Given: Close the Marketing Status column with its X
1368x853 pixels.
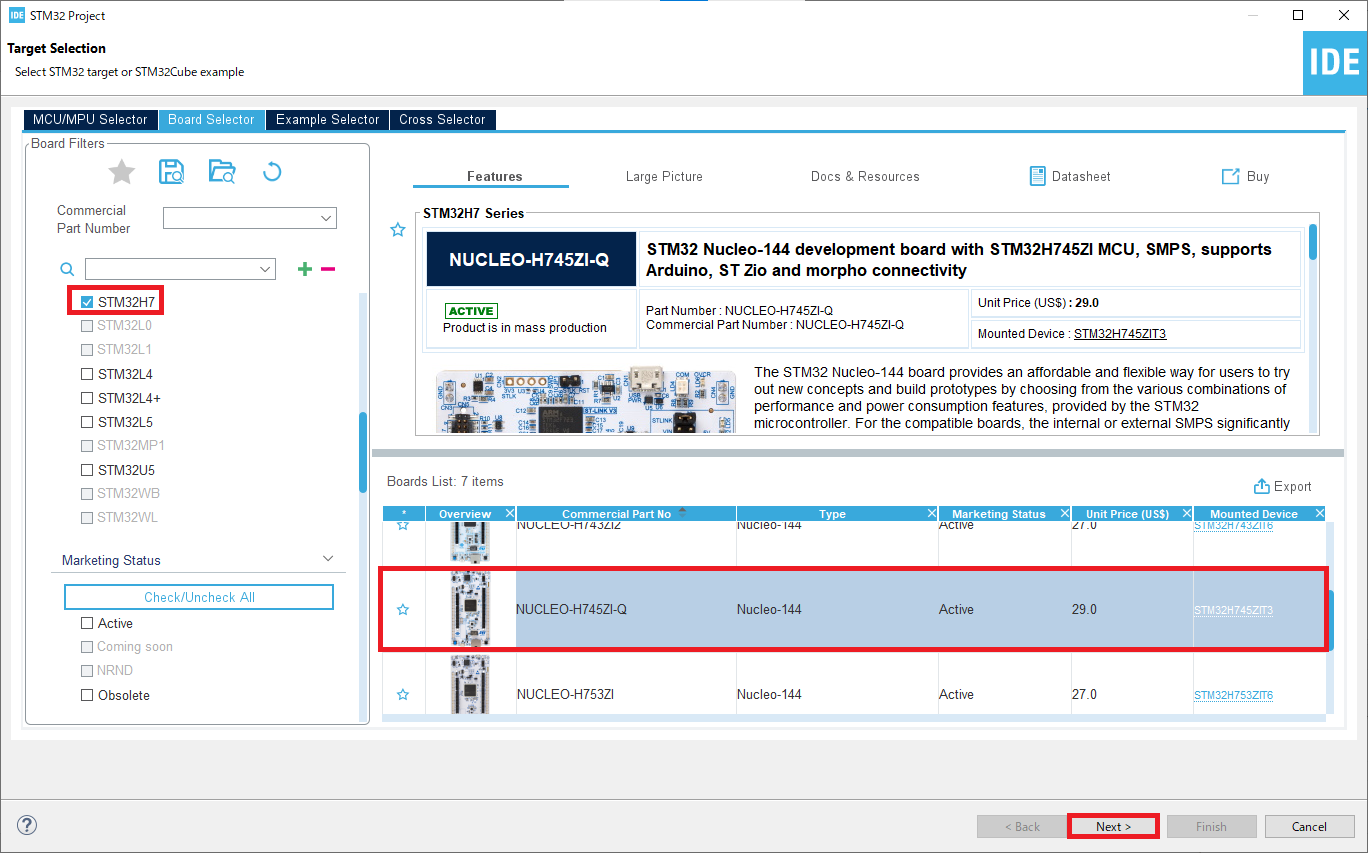Looking at the screenshot, I should click(1065, 514).
